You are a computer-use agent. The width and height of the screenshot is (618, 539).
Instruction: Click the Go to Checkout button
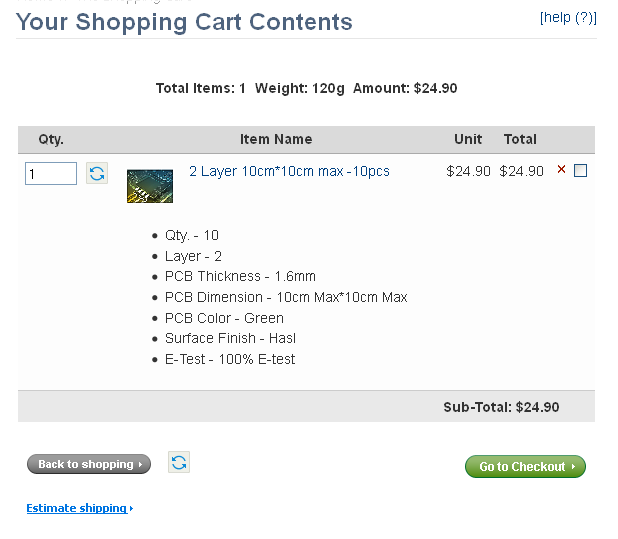click(525, 467)
